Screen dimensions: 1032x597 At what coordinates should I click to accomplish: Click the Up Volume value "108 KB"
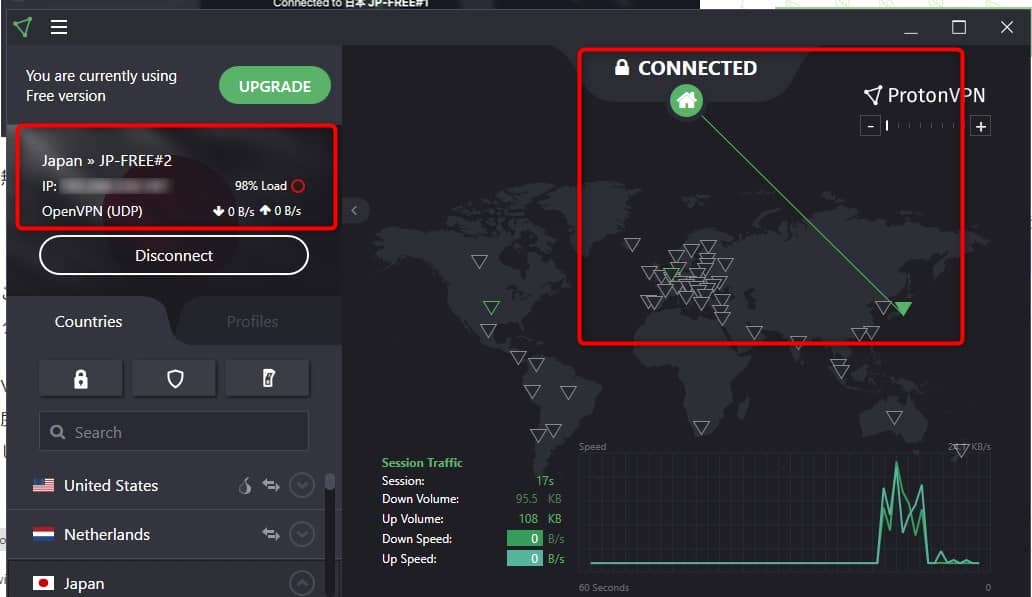540,519
